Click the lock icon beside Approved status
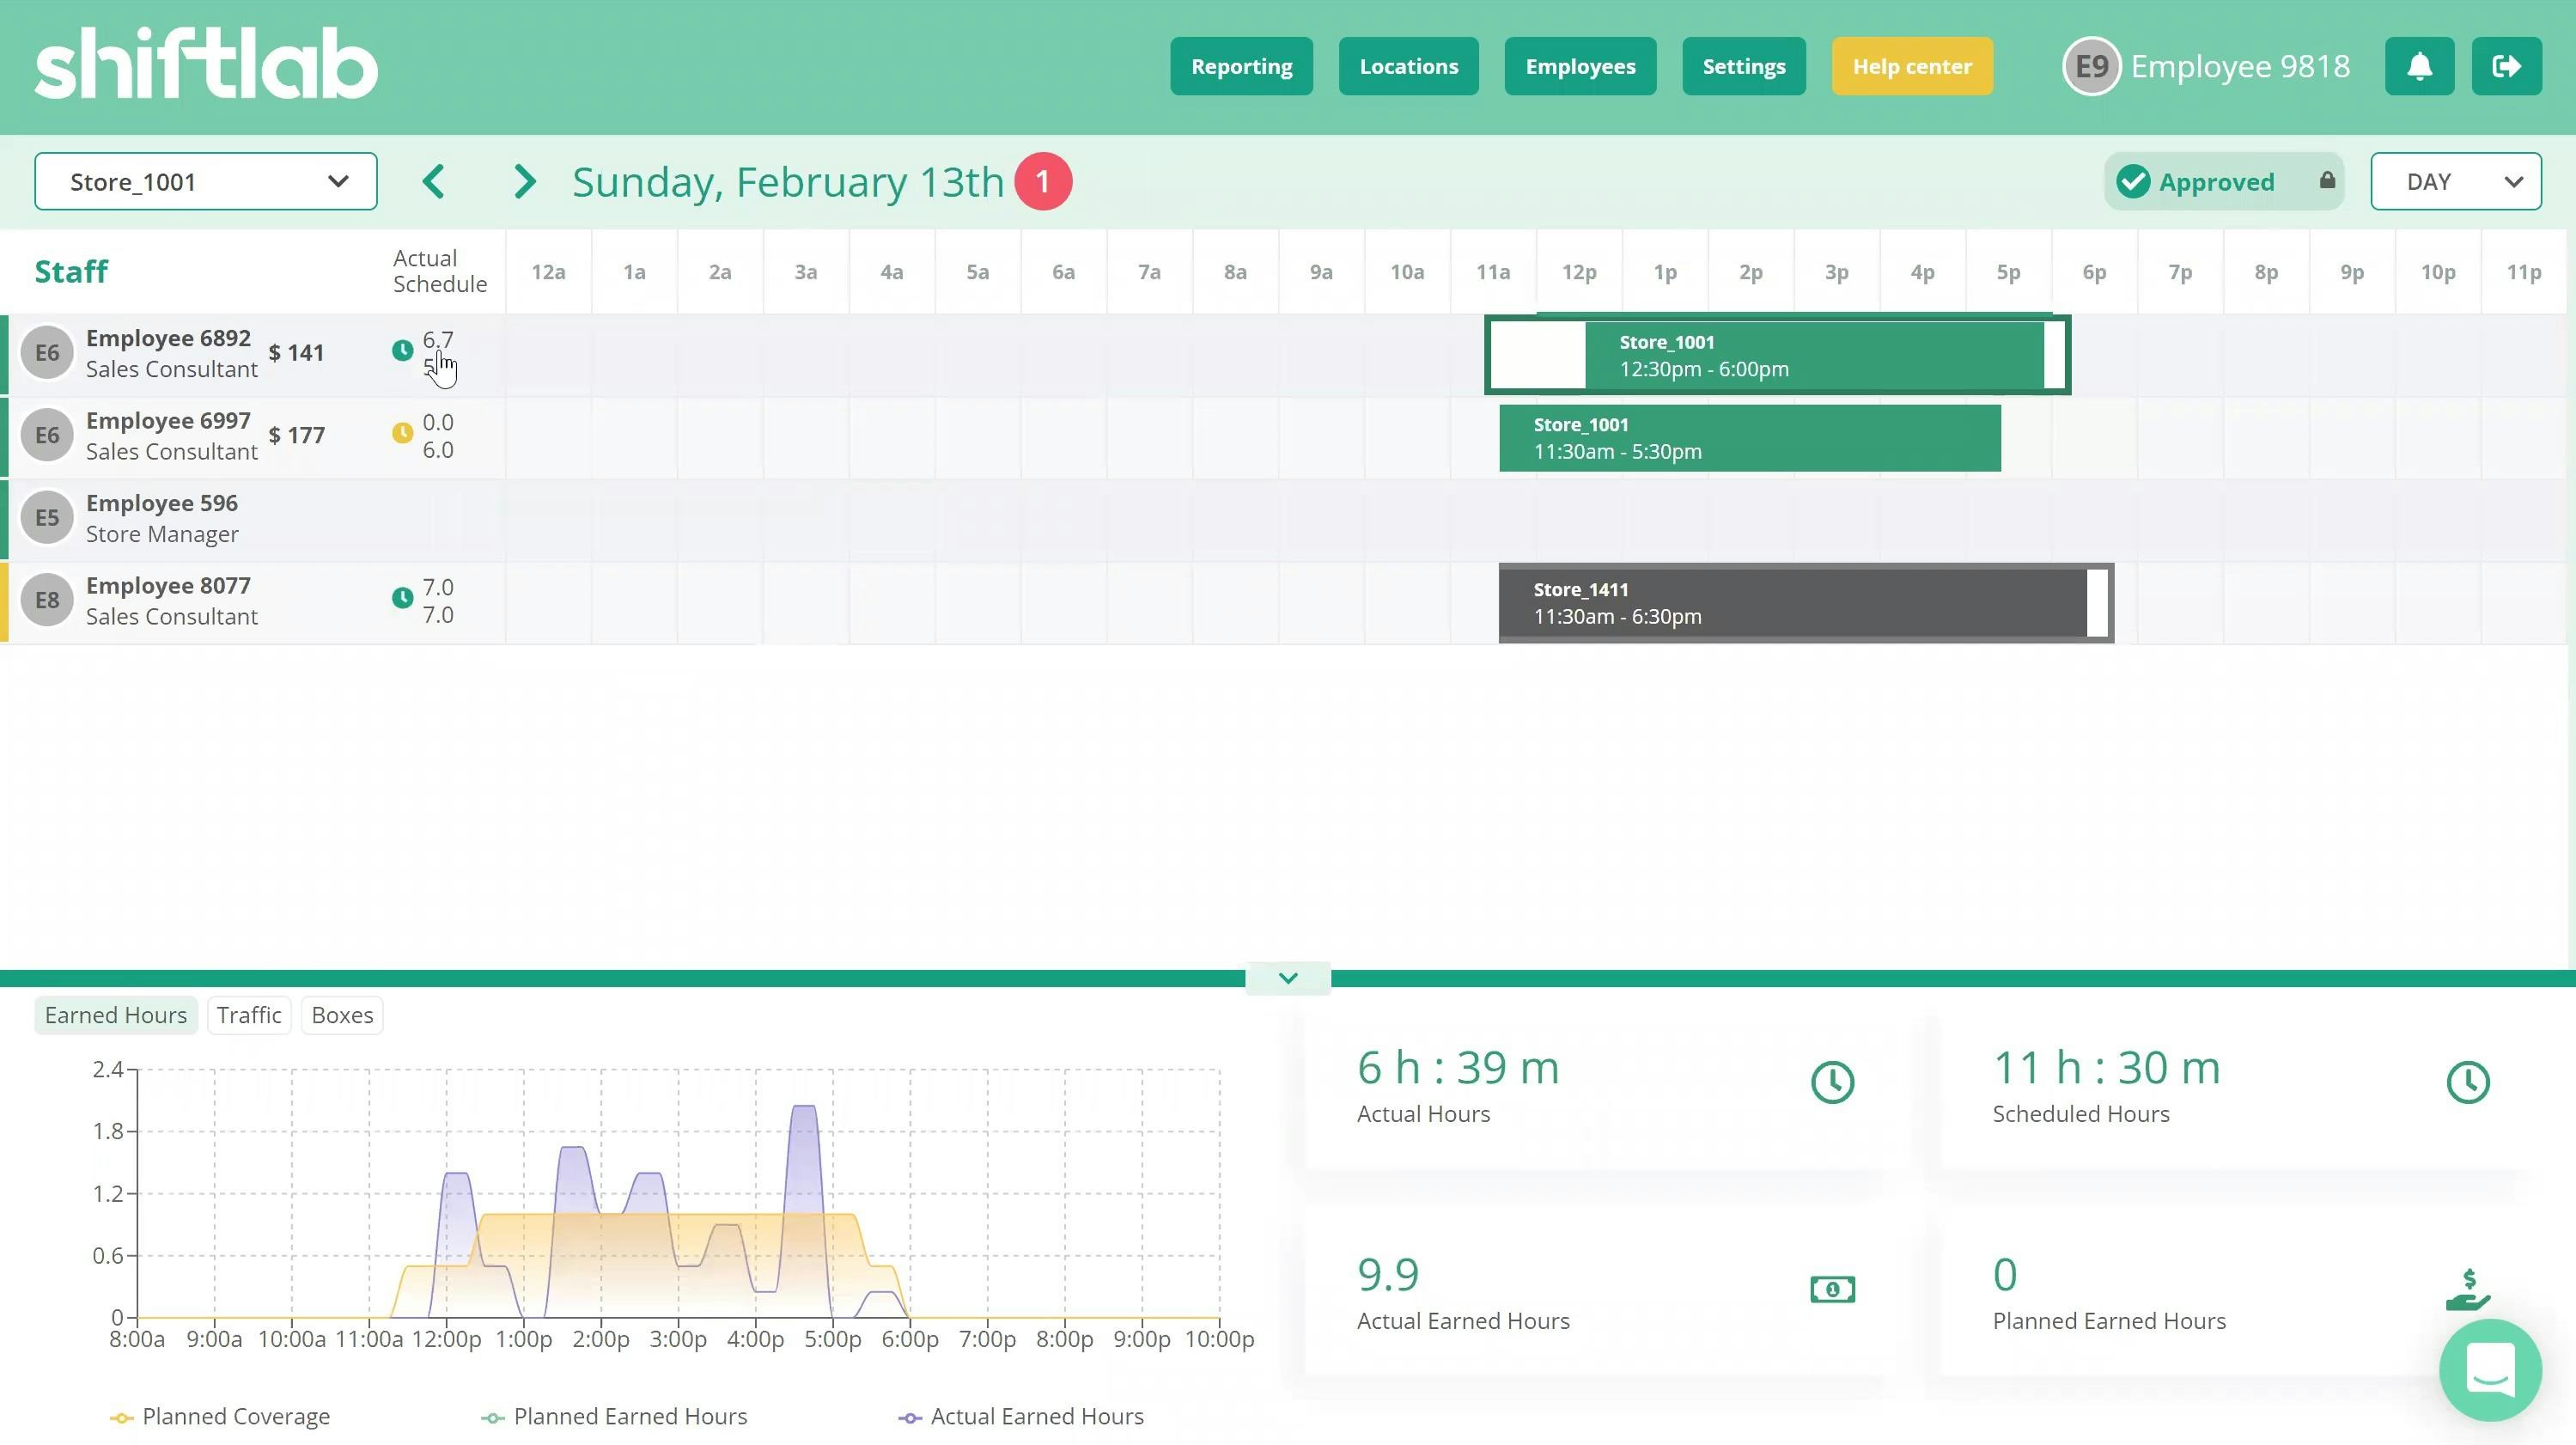 [2327, 181]
